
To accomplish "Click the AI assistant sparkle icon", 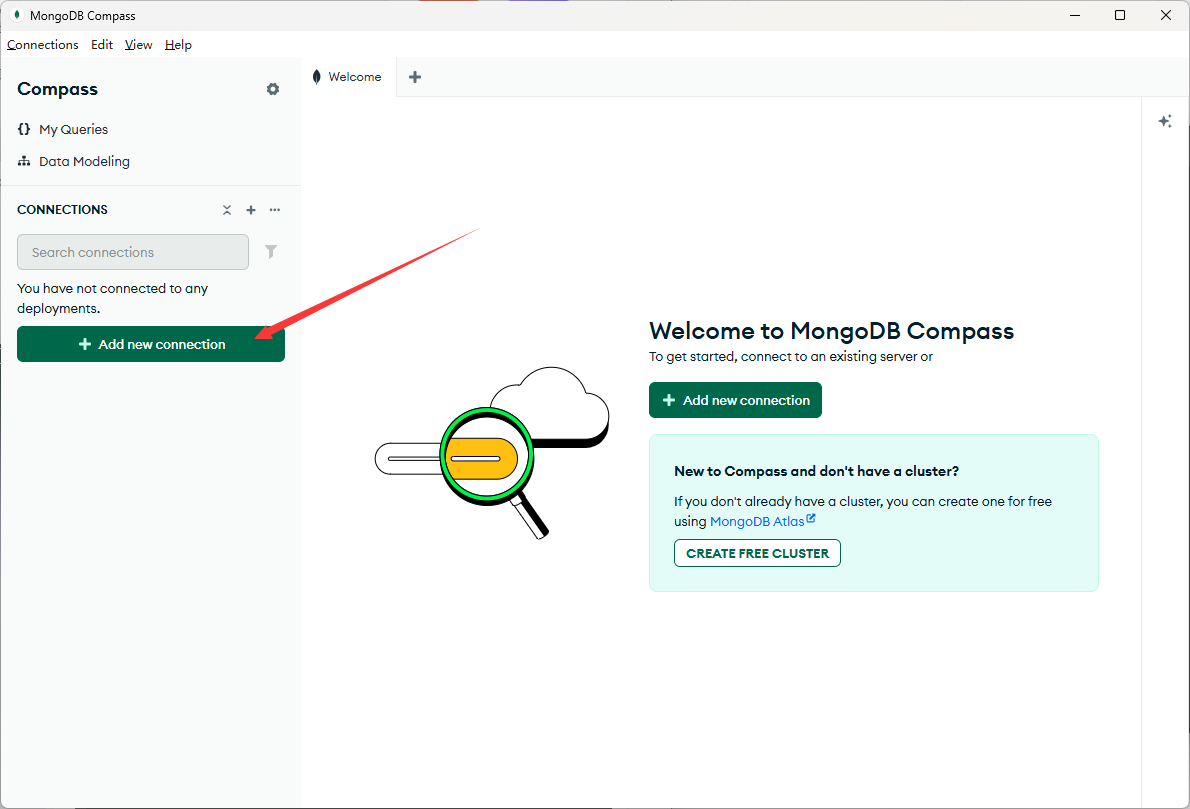I will click(x=1164, y=121).
